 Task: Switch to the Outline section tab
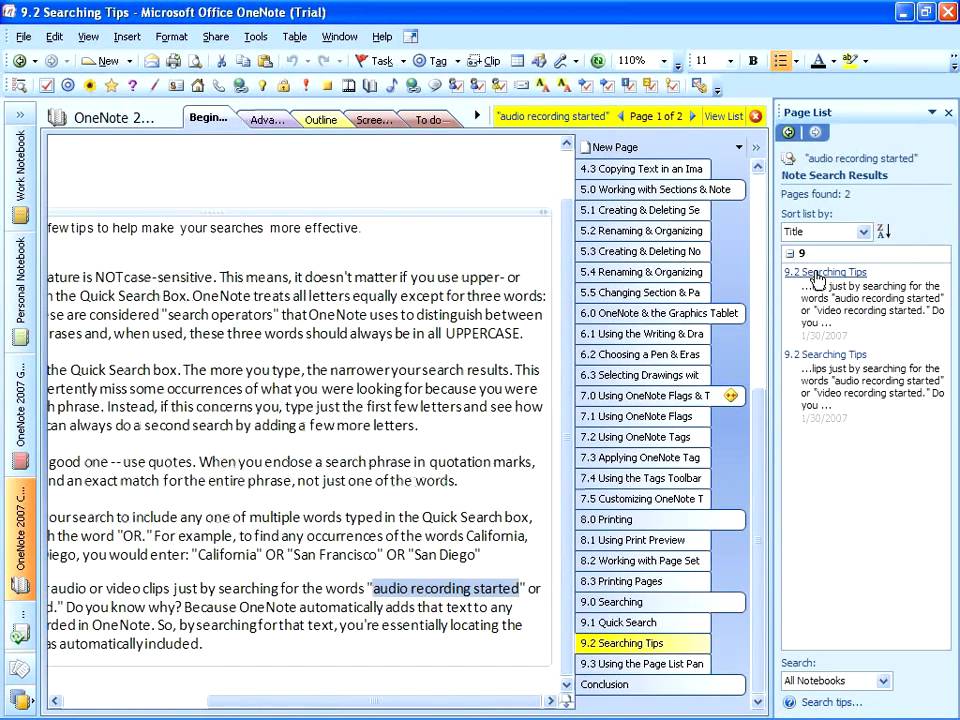point(321,119)
